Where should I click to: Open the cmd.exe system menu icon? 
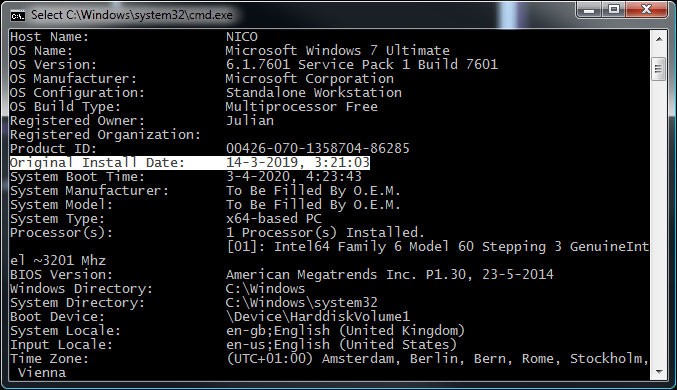click(18, 16)
